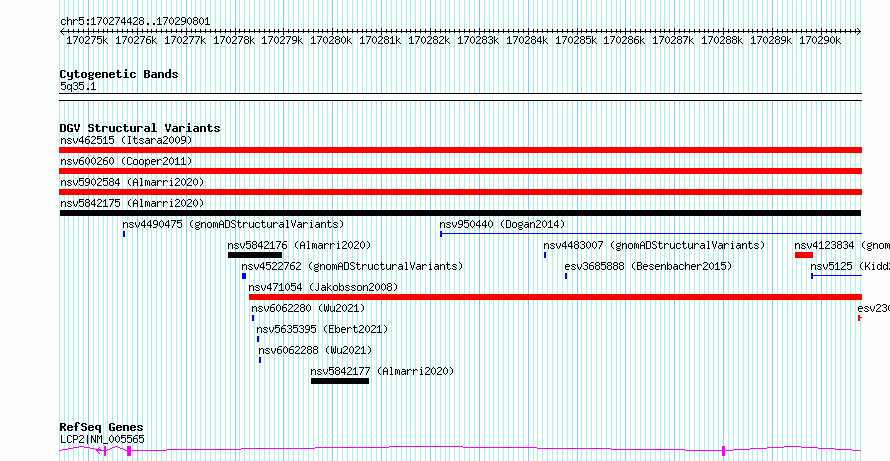The image size is (890, 461).
Task: Click ruler position 170280k
Action: point(331,40)
